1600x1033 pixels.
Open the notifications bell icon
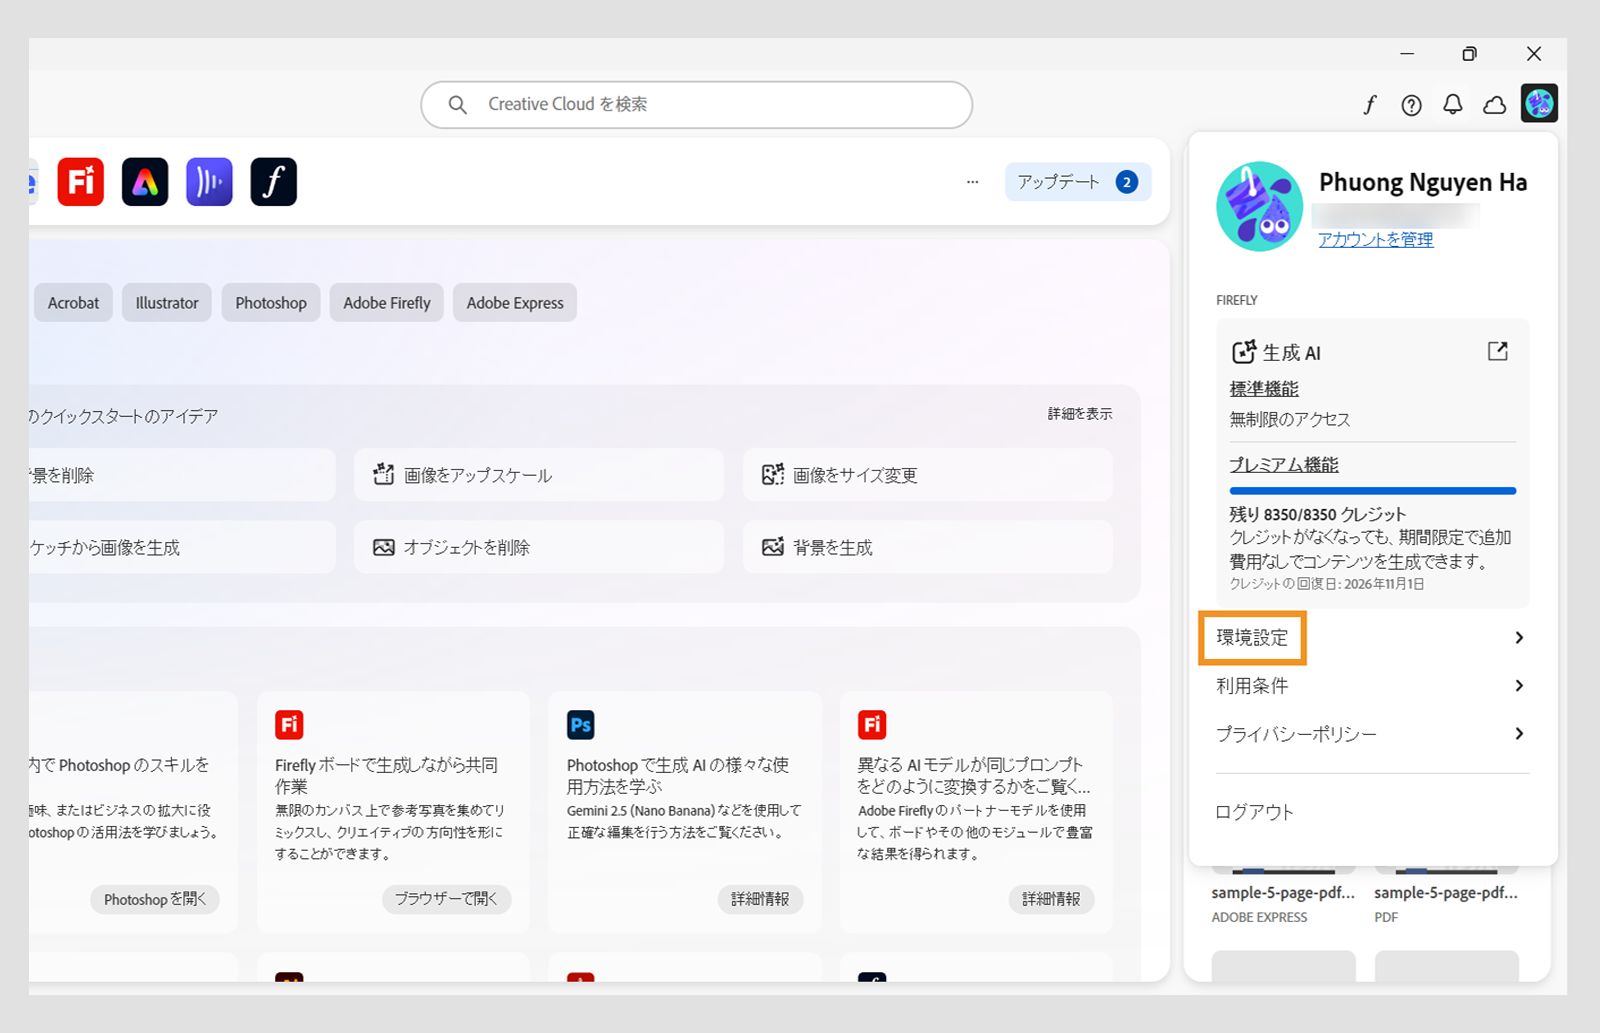[x=1453, y=105]
